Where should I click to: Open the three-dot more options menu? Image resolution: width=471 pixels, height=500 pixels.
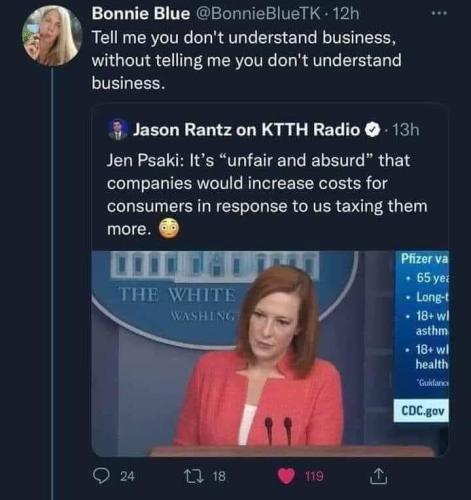pyautogui.click(x=439, y=13)
